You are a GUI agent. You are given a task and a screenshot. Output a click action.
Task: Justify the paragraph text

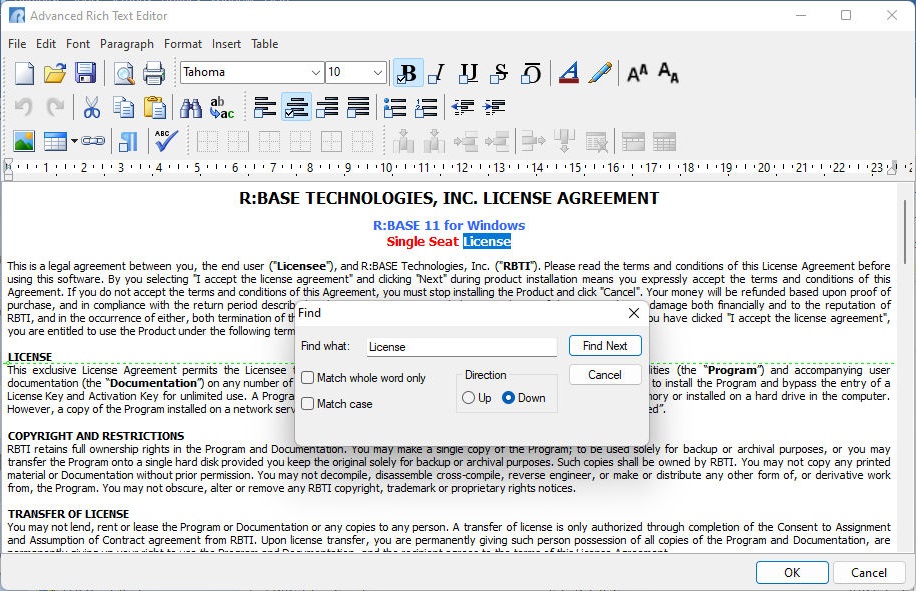tap(358, 107)
